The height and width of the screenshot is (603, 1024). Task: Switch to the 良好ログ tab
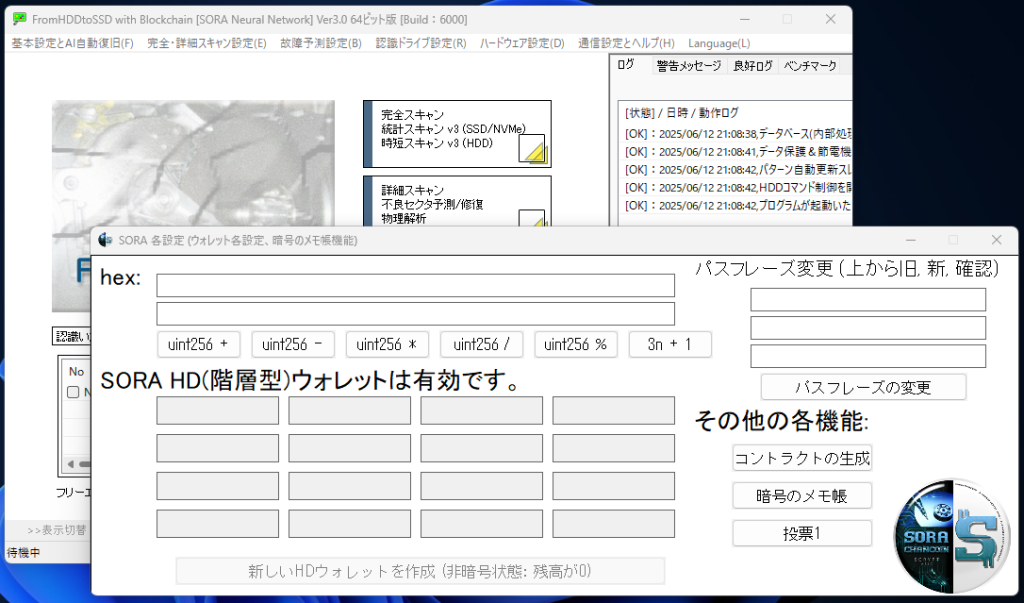tap(752, 65)
